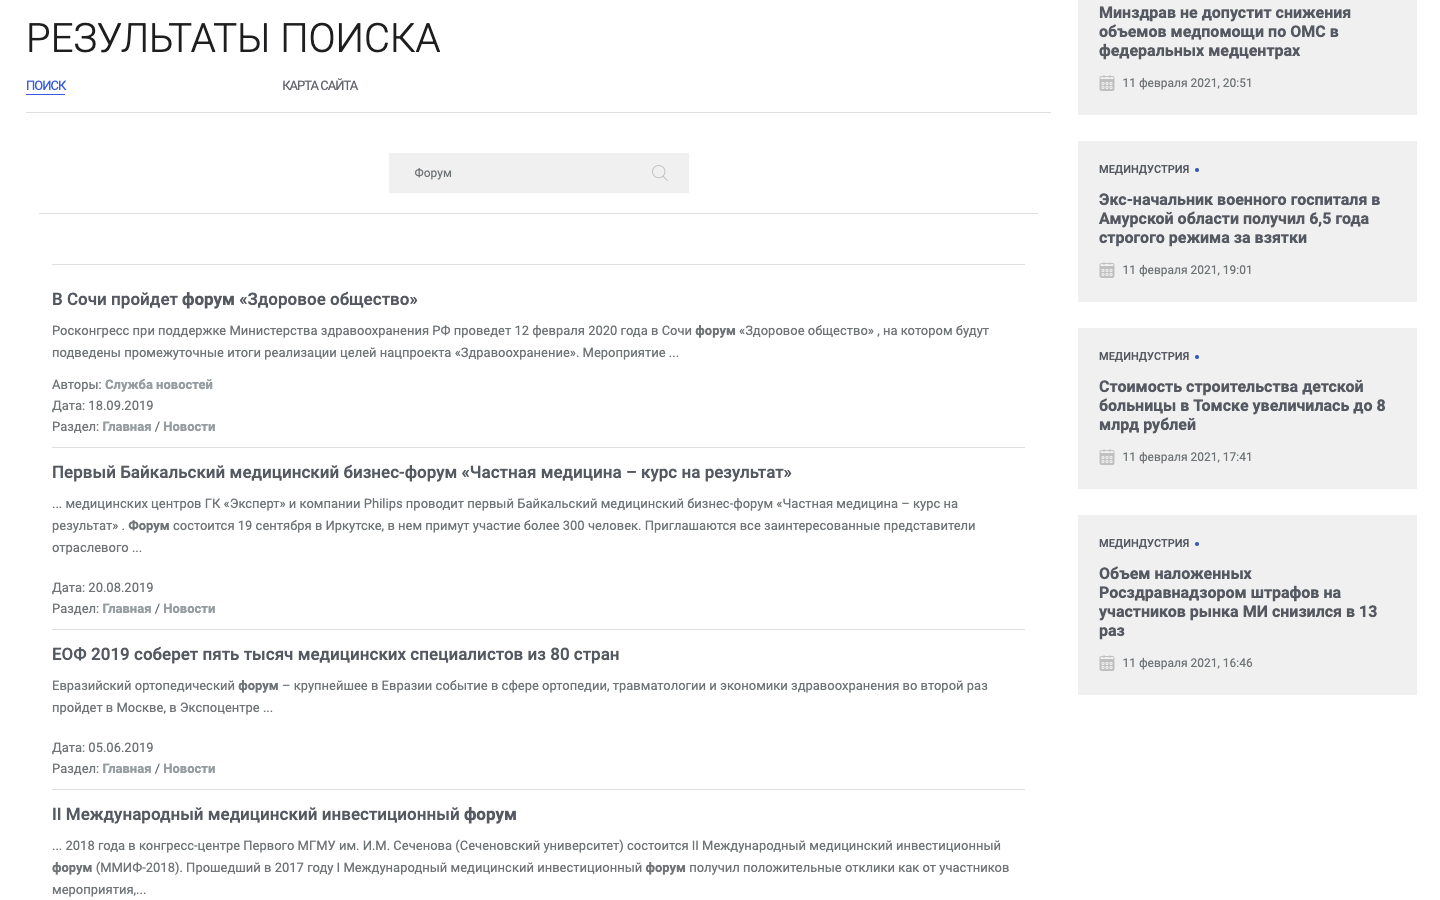Click the Служба новостей author link
Image resolution: width=1440 pixels, height=900 pixels.
(x=159, y=384)
